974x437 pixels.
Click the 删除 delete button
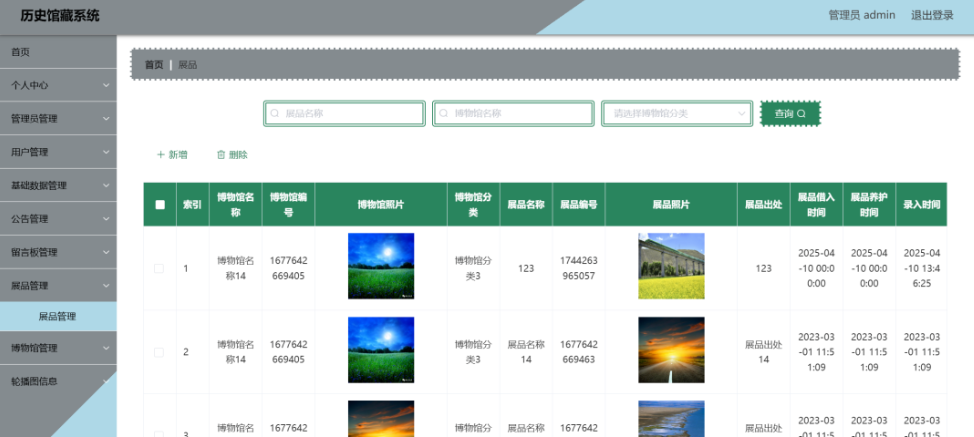point(232,155)
